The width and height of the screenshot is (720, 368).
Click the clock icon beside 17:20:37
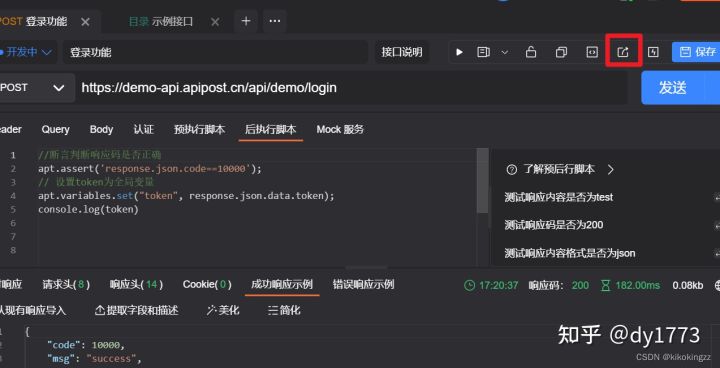pos(469,285)
